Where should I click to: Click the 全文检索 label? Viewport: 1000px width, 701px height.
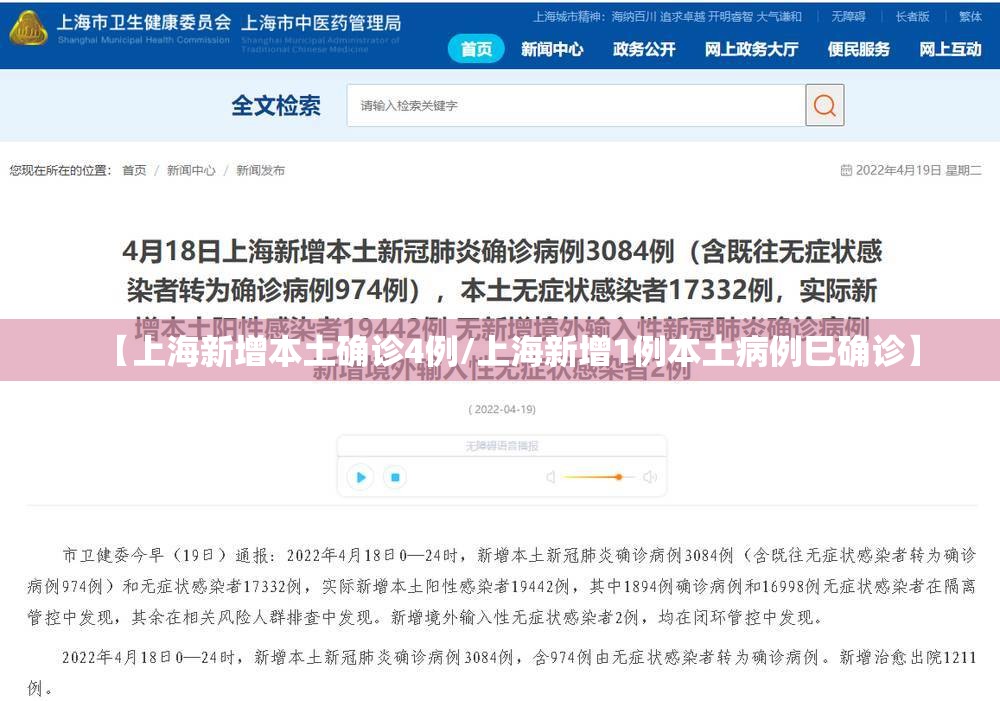276,106
